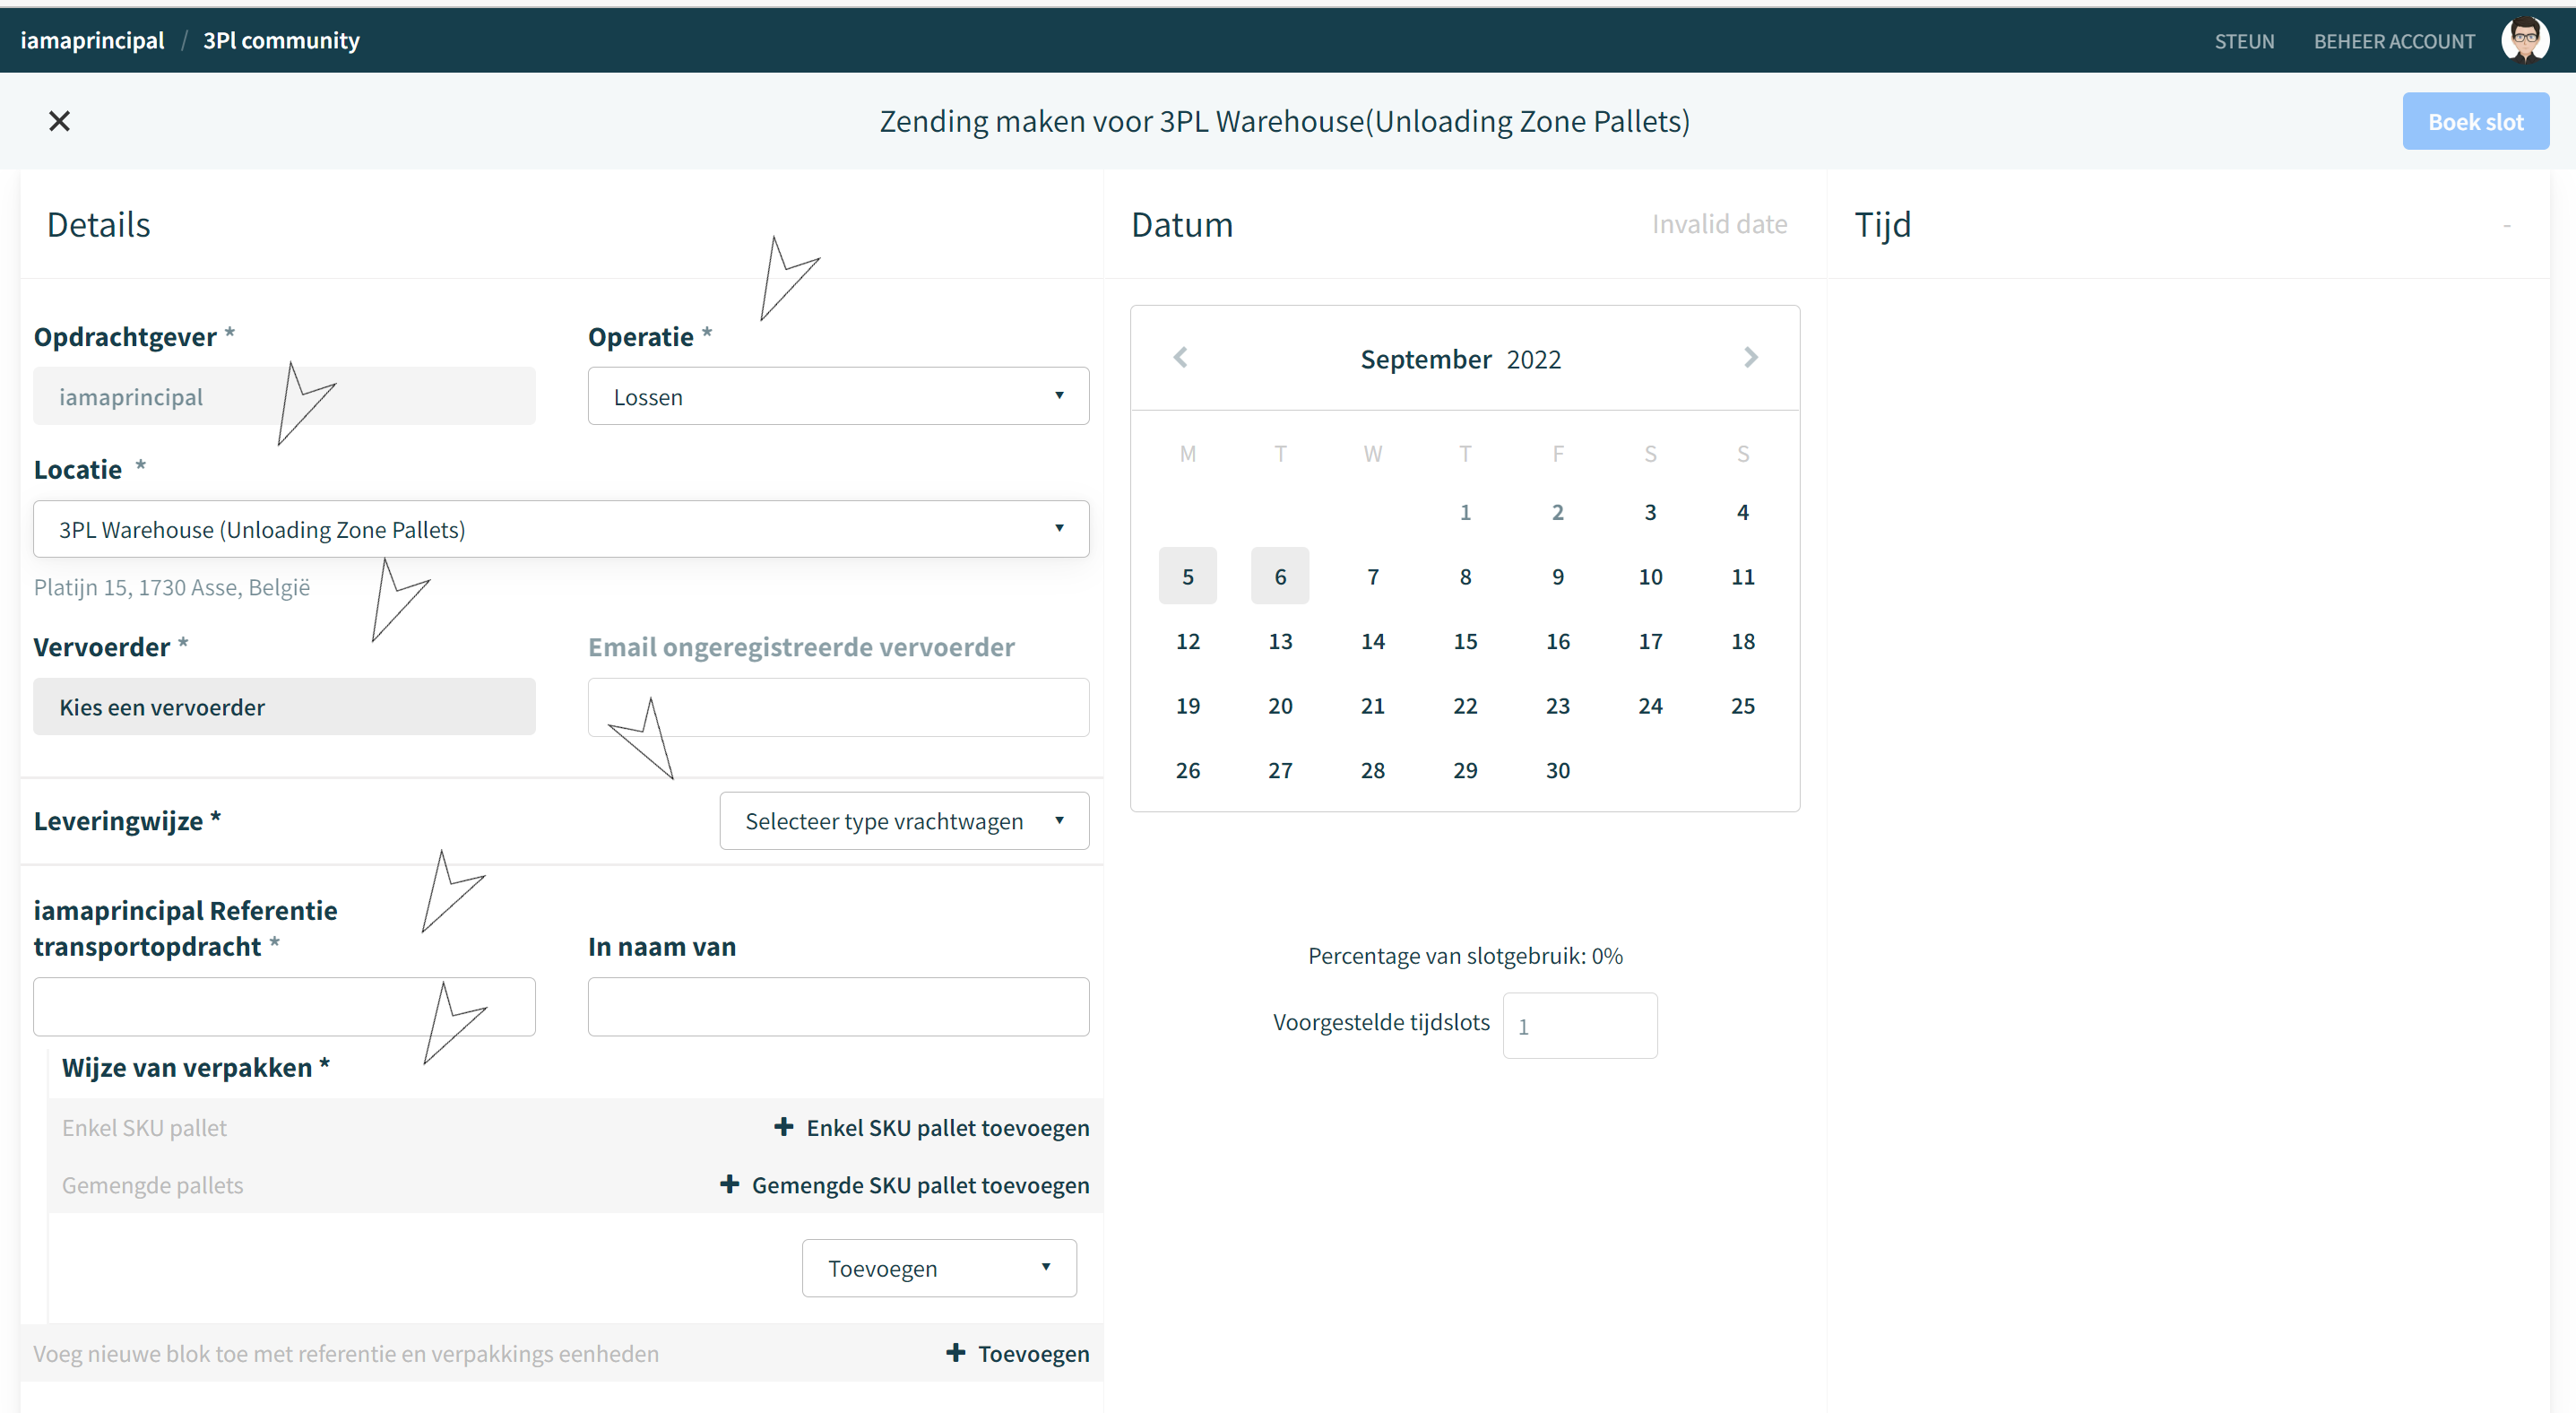2576x1413 pixels.
Task: Click Gemengde SKU pallet toevoegen
Action: (920, 1184)
